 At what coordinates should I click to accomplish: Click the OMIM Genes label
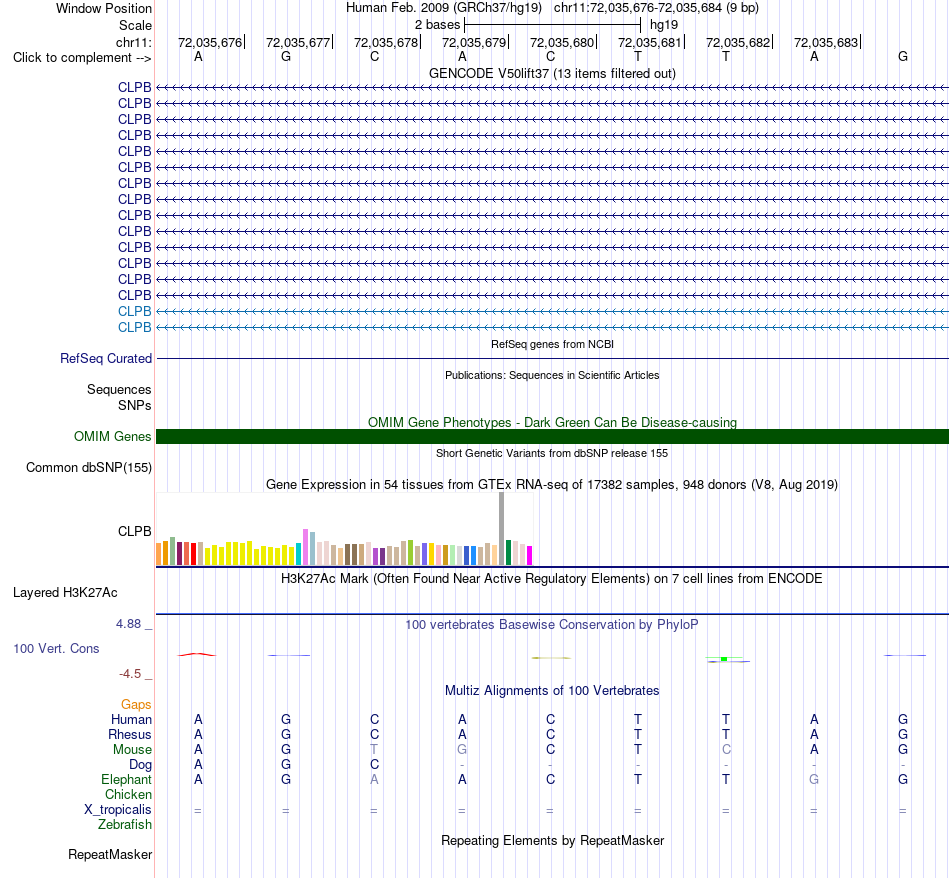(x=112, y=436)
